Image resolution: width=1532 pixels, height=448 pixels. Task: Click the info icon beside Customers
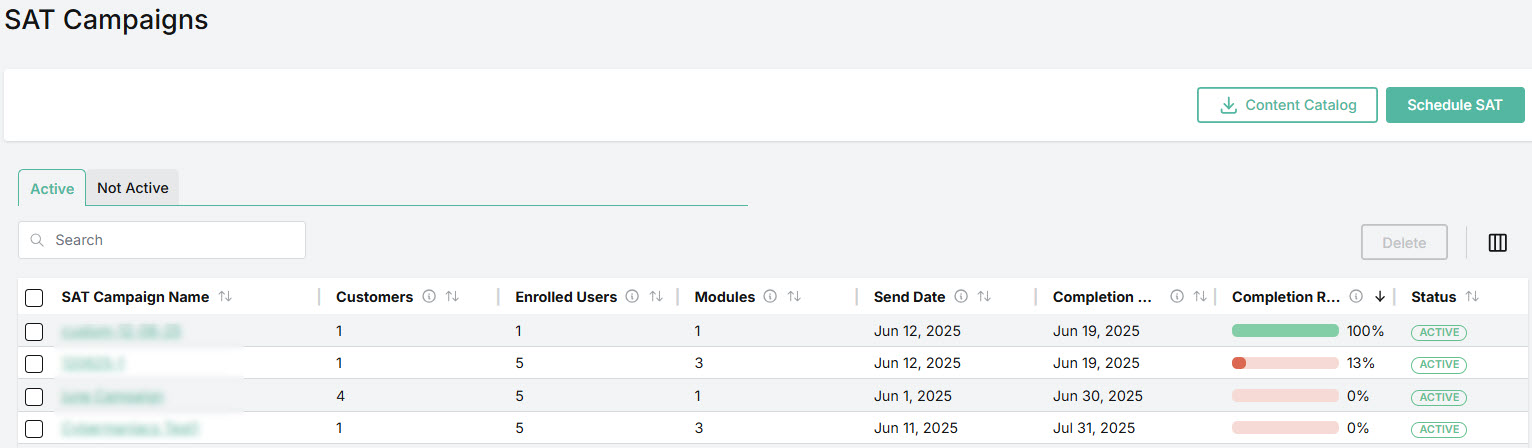coord(429,297)
